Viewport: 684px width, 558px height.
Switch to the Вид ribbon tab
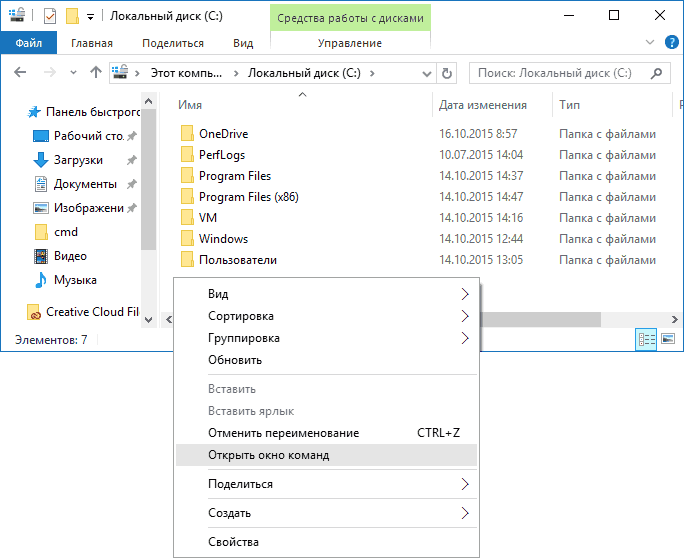point(243,43)
